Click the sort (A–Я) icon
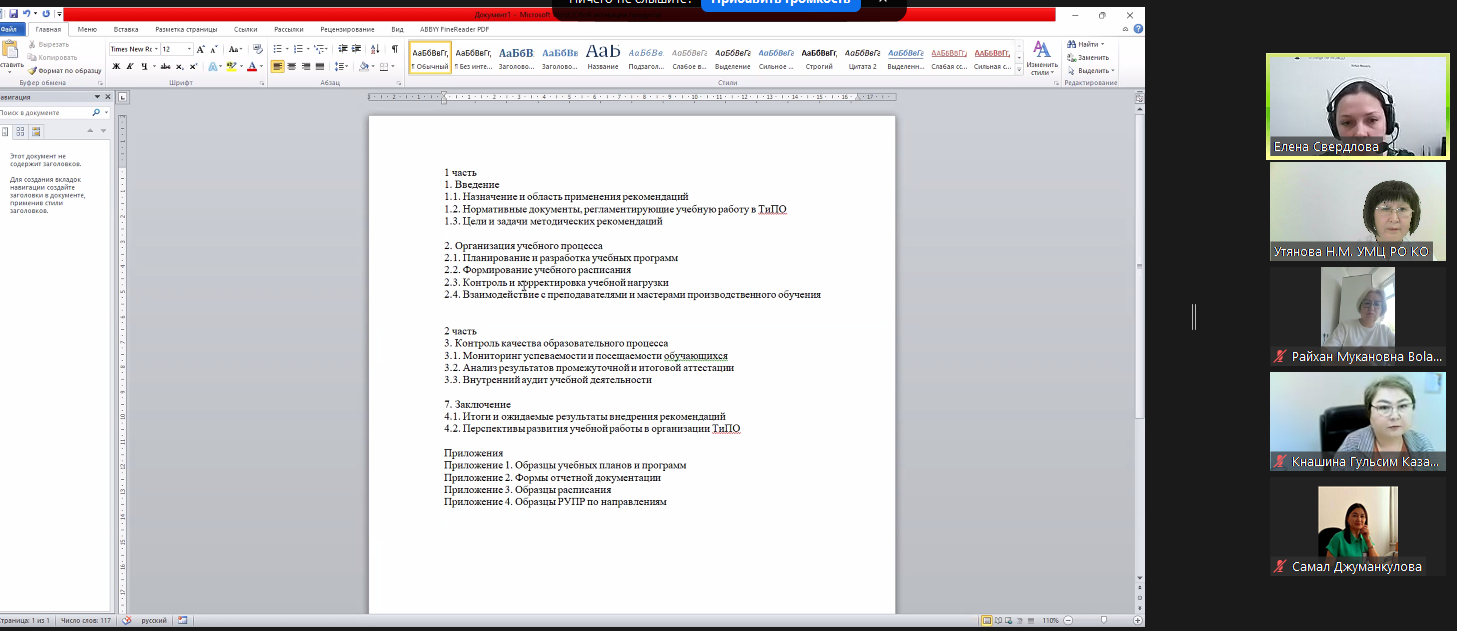Image resolution: width=1457 pixels, height=631 pixels. (376, 49)
